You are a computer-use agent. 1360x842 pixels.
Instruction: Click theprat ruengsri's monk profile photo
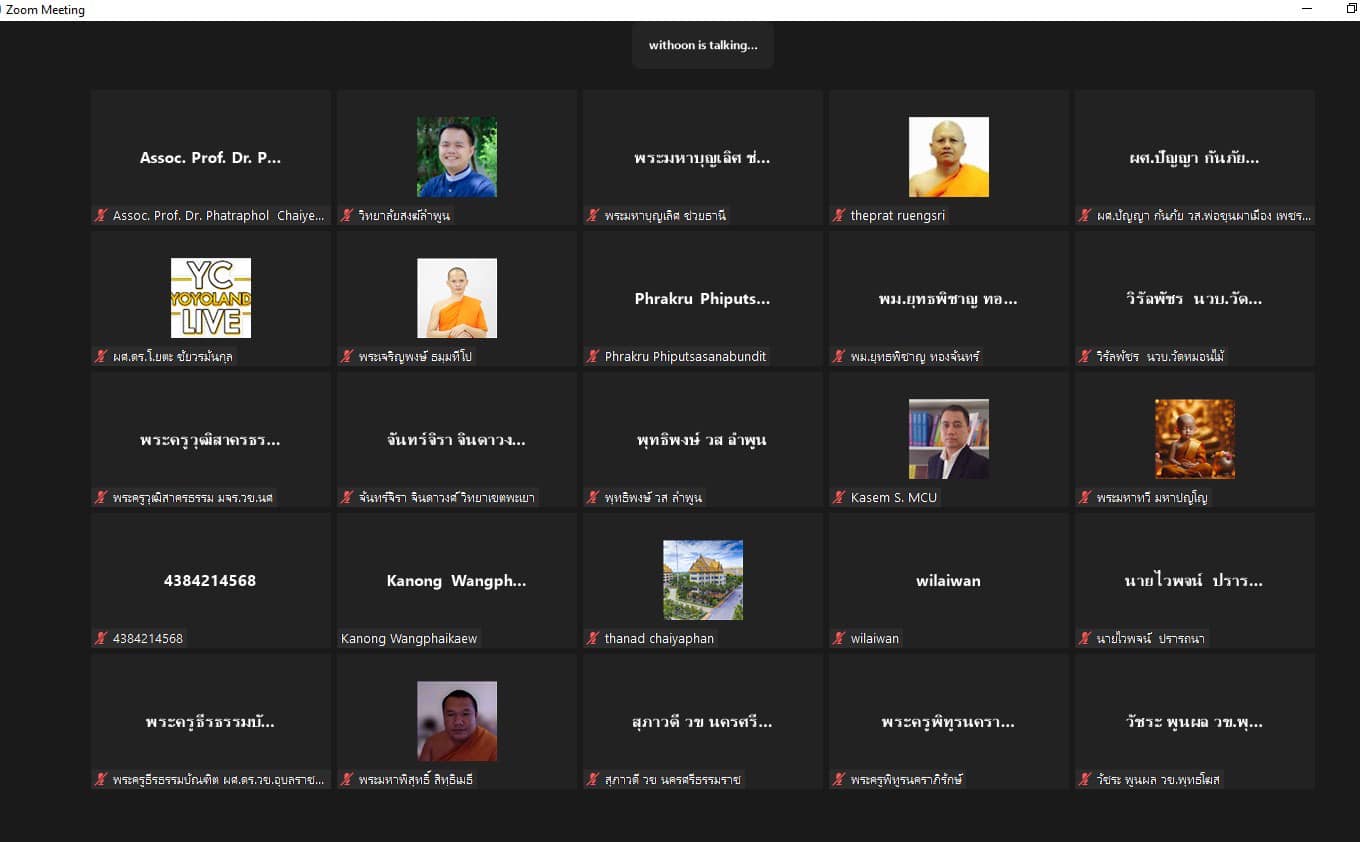click(948, 157)
